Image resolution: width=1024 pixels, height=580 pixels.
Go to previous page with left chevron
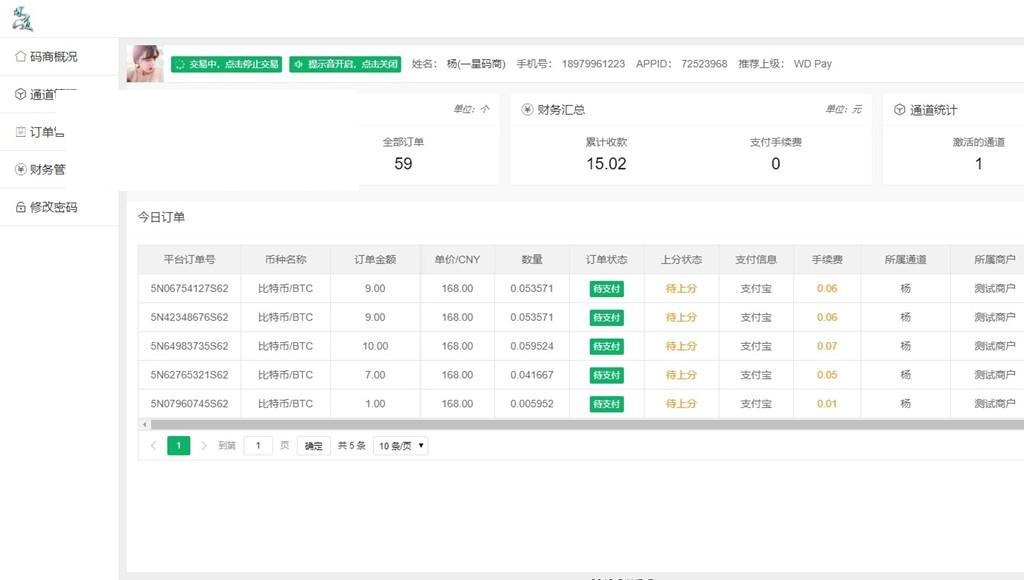(x=153, y=446)
